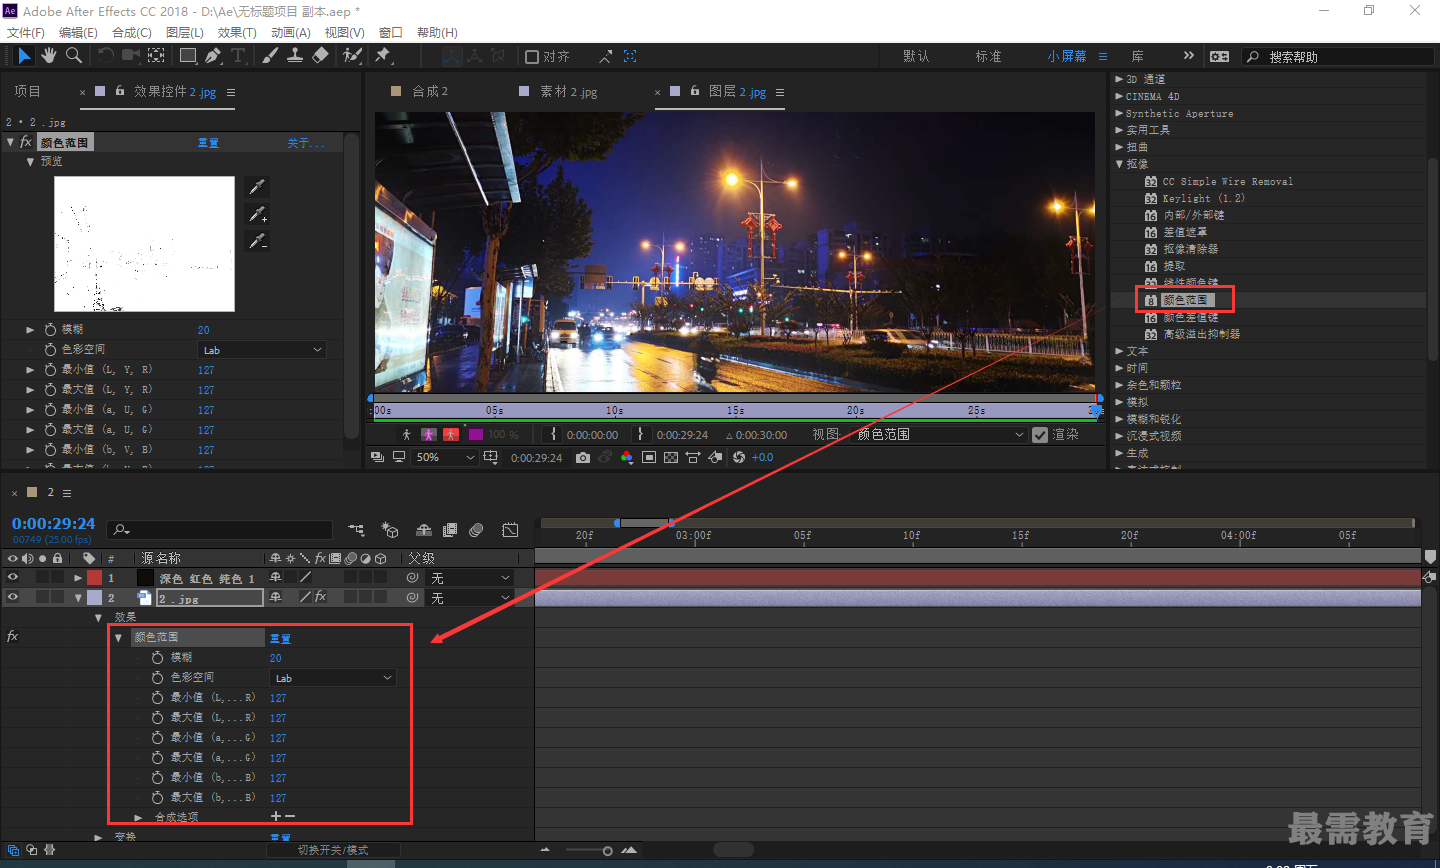Switch to the 素材 2.jpg tab

569,91
